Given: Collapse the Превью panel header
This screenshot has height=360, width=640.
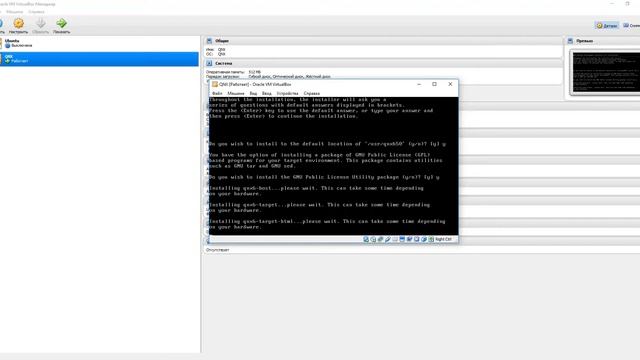Looking at the screenshot, I should coord(603,41).
